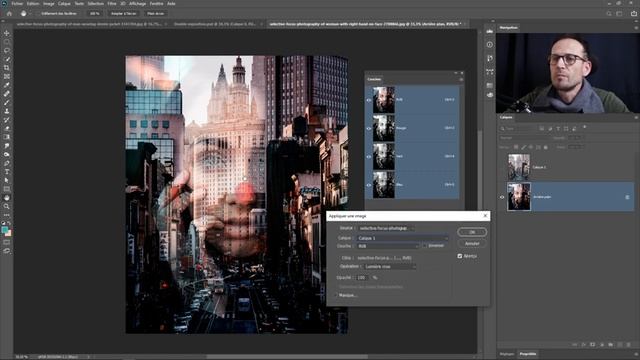The width and height of the screenshot is (640, 360).
Task: Open the Info panel icon in dock
Action: (x=489, y=44)
